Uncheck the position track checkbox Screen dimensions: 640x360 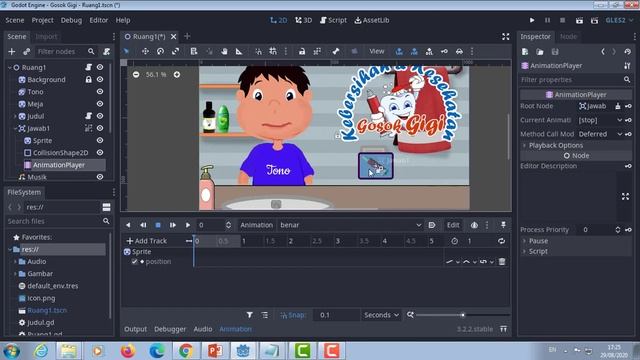point(134,262)
